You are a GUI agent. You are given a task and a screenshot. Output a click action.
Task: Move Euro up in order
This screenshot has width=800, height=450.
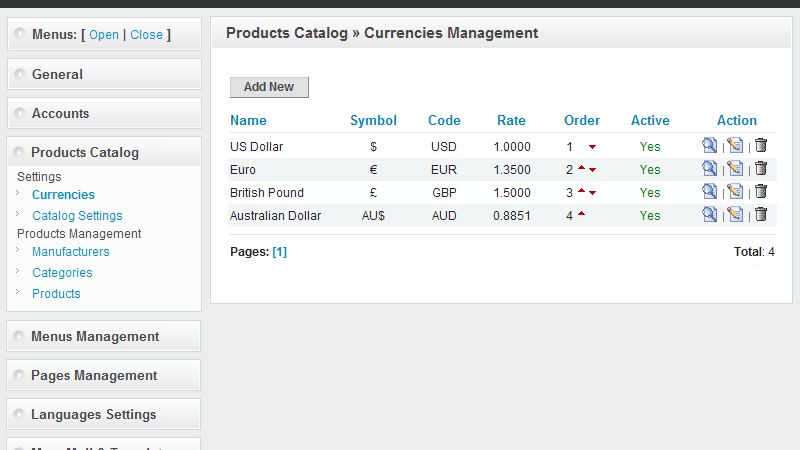point(581,168)
